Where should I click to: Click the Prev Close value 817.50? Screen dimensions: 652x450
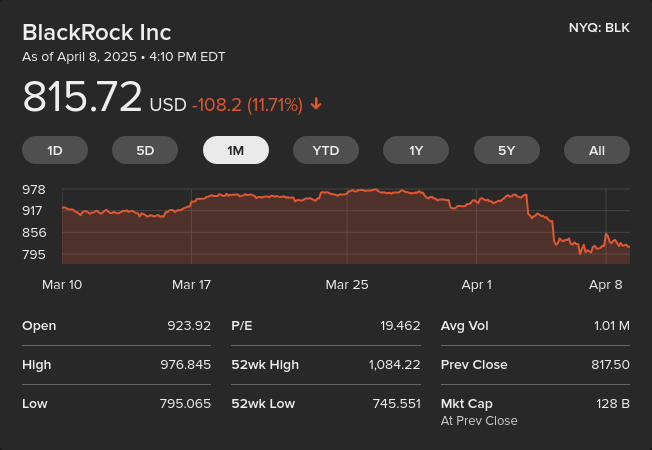click(x=610, y=364)
